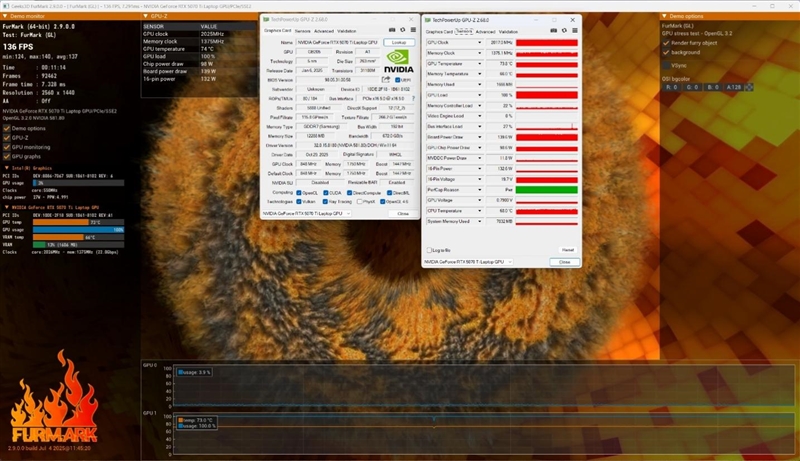The height and width of the screenshot is (461, 800).
Task: Switch to Advanced tab in left GPU-Z window
Action: pyautogui.click(x=323, y=31)
